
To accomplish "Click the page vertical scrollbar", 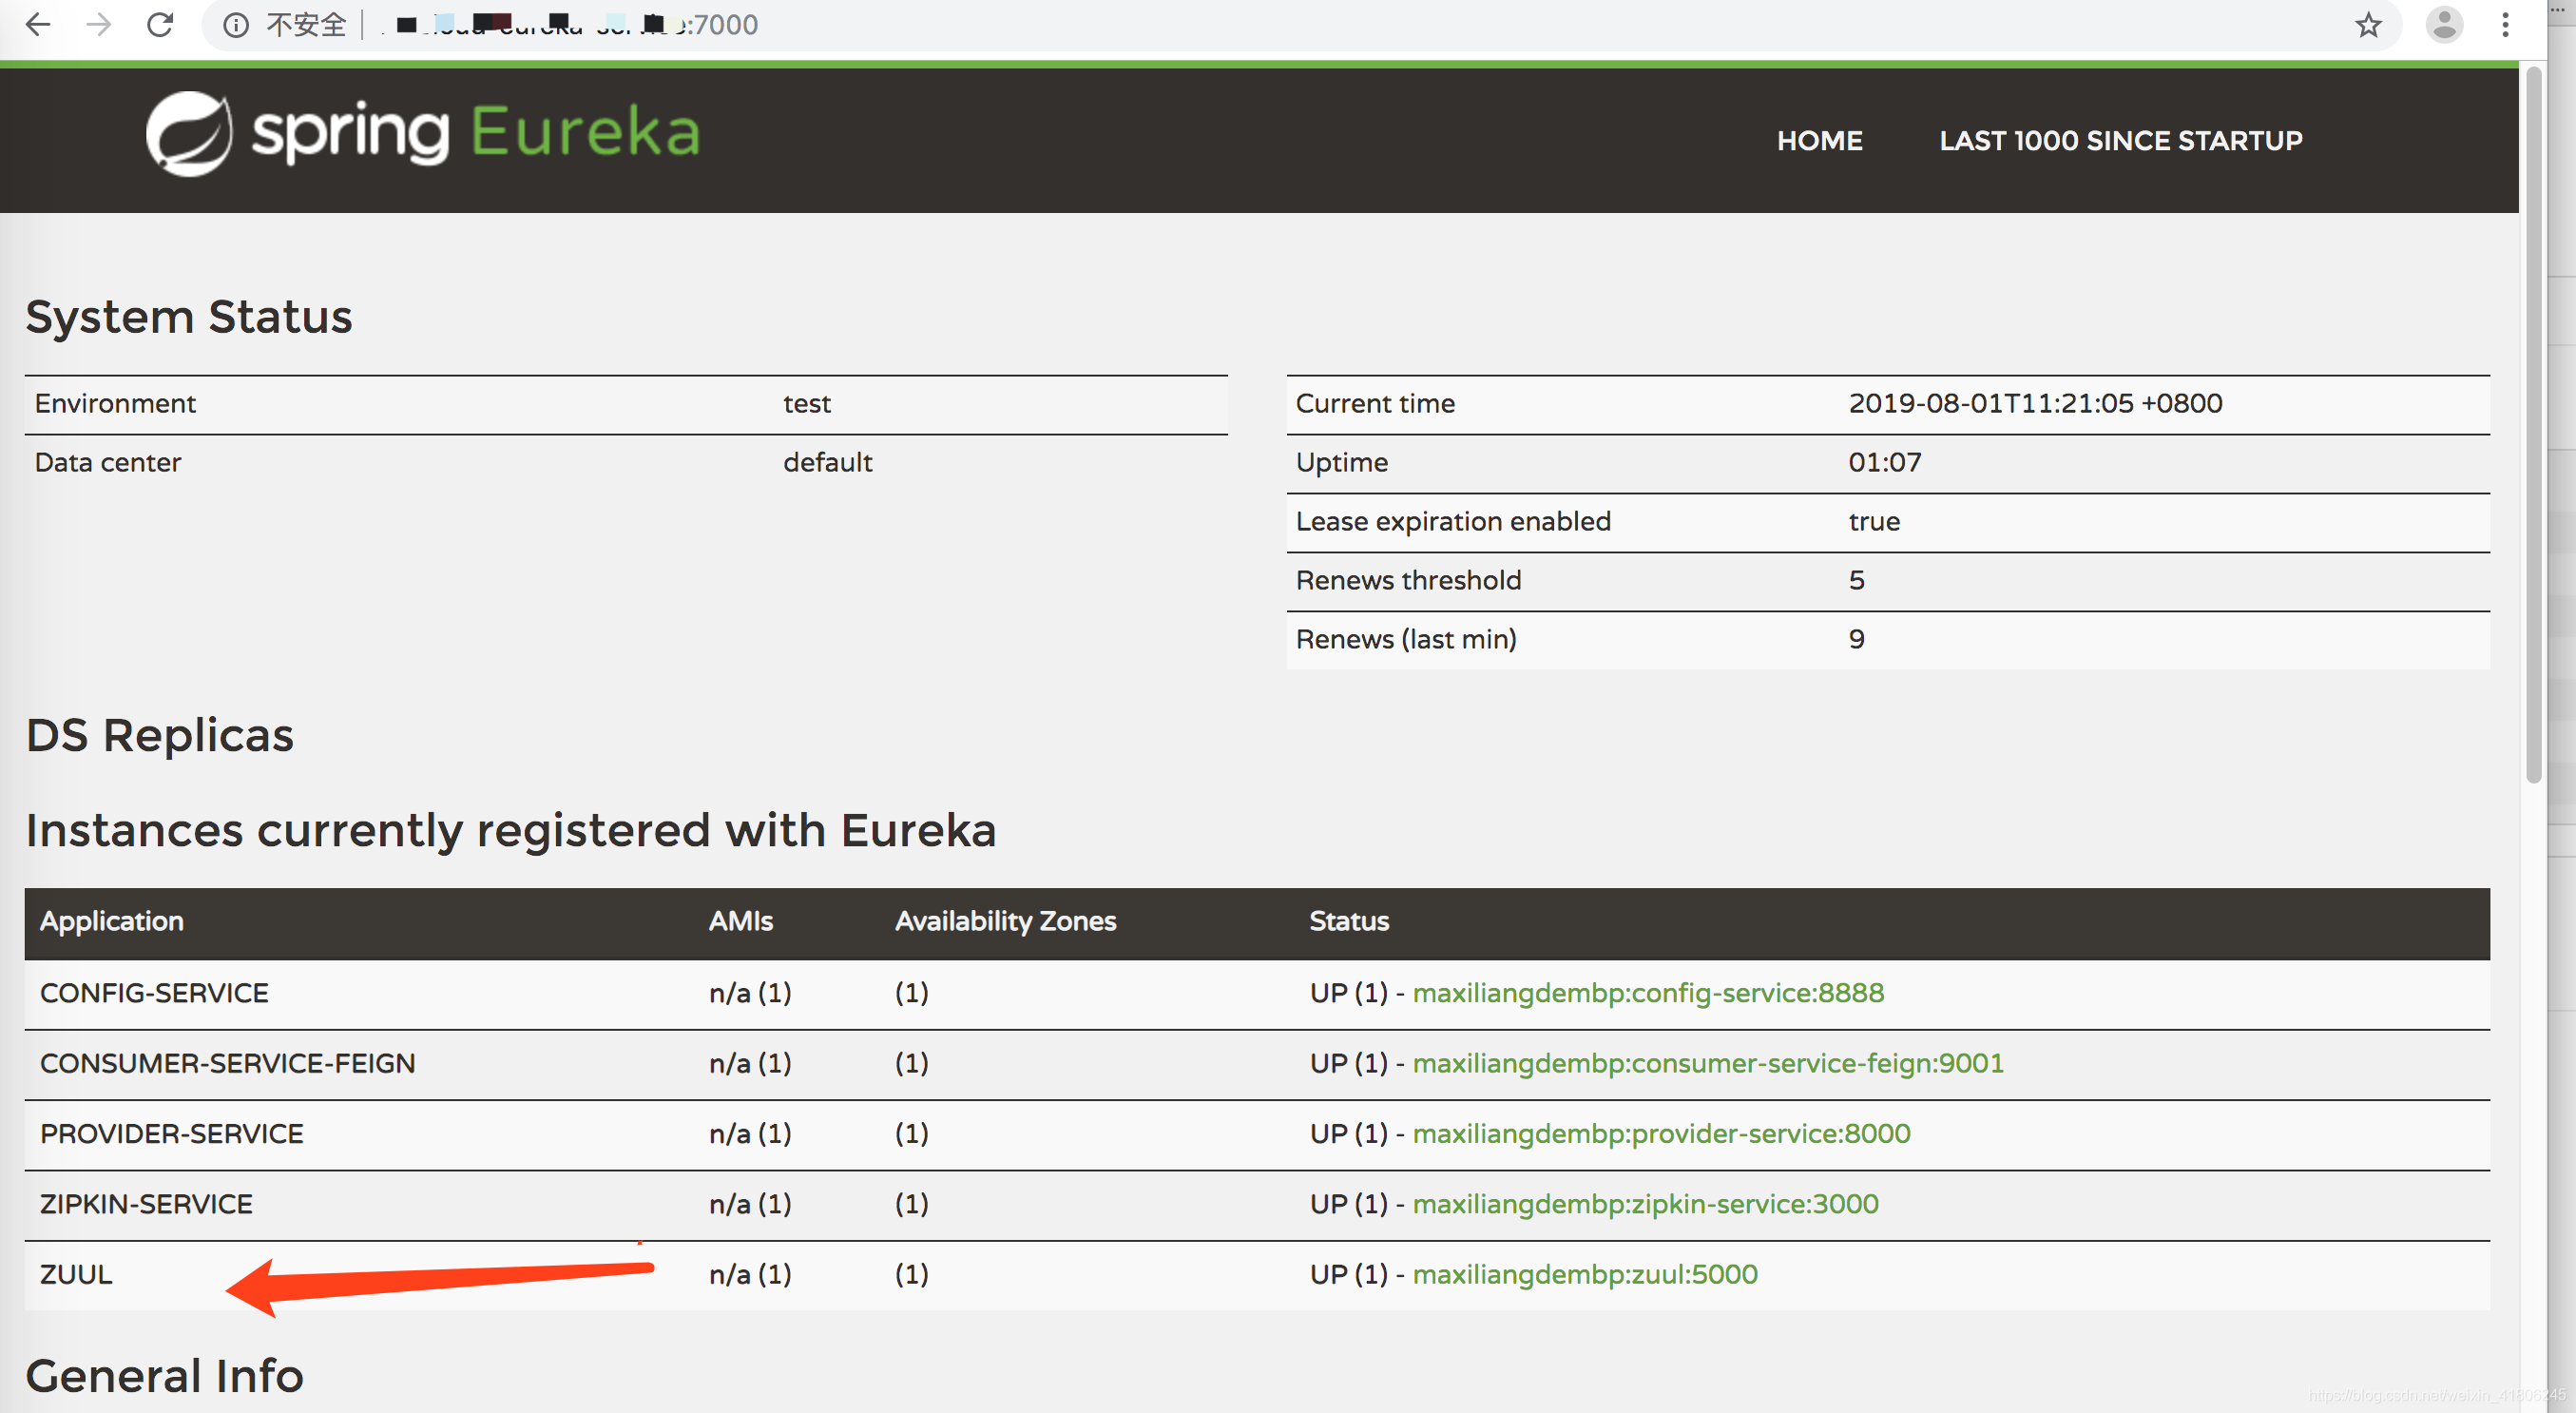I will click(x=2533, y=424).
